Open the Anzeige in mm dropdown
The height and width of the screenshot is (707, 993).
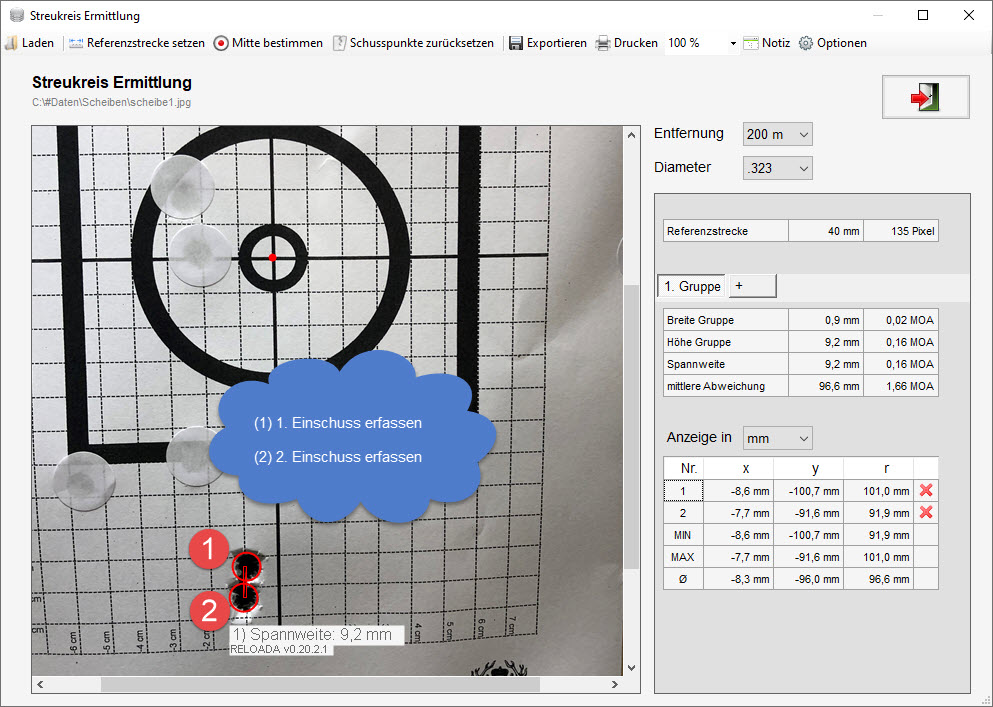point(778,438)
